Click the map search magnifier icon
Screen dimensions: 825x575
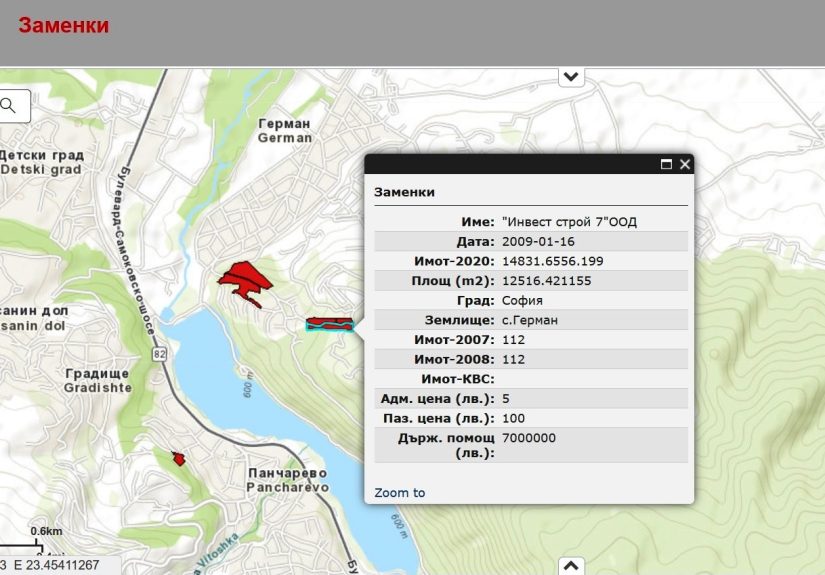[x=10, y=105]
